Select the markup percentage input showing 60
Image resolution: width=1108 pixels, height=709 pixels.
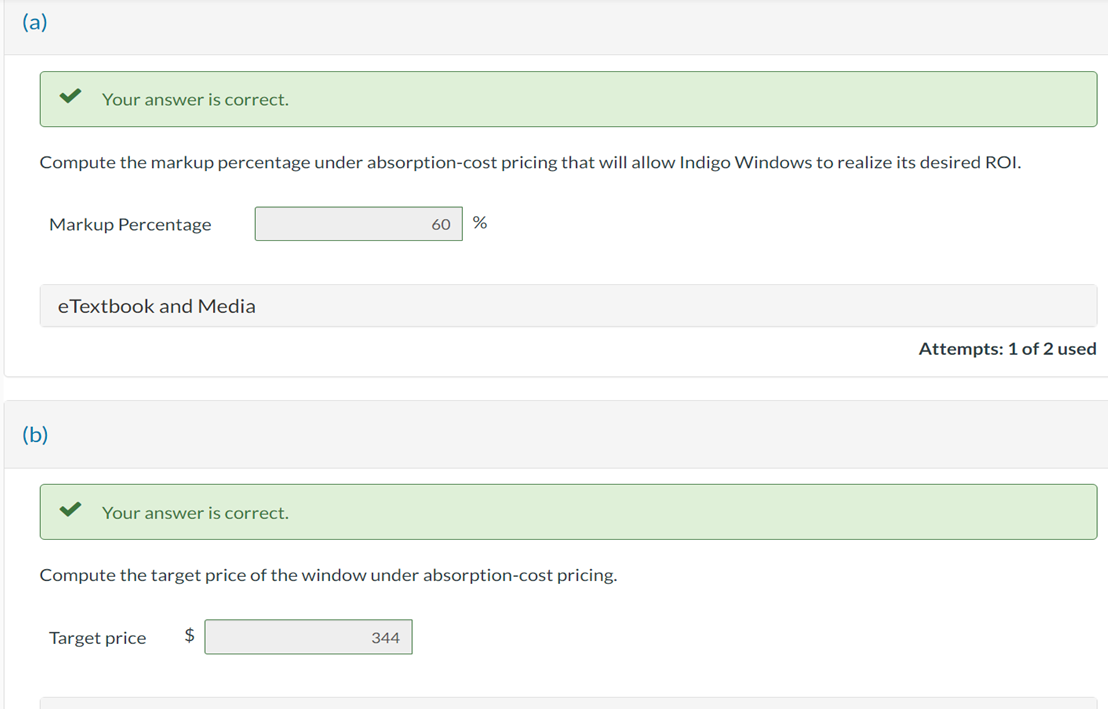tap(358, 223)
